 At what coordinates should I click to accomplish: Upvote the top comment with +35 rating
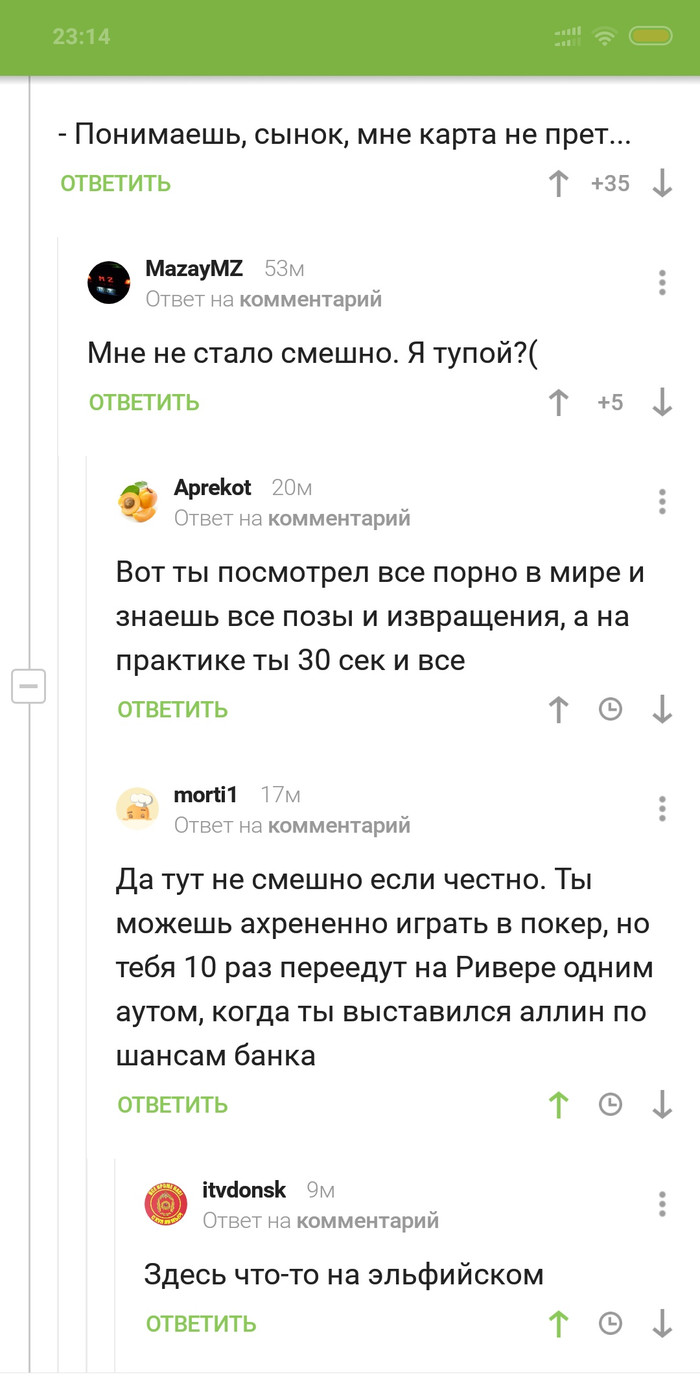559,184
